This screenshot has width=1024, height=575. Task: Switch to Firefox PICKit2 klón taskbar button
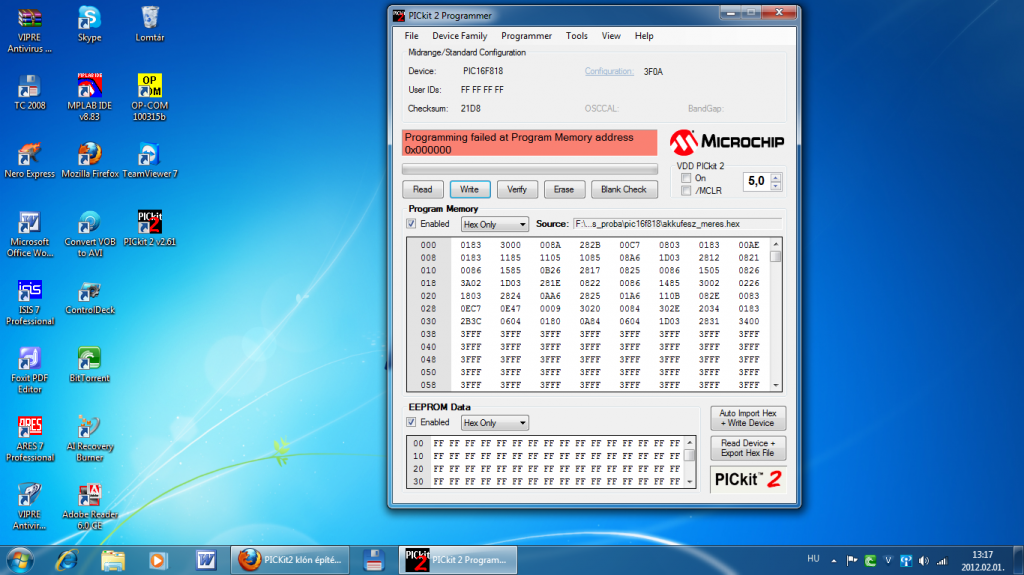pyautogui.click(x=290, y=560)
